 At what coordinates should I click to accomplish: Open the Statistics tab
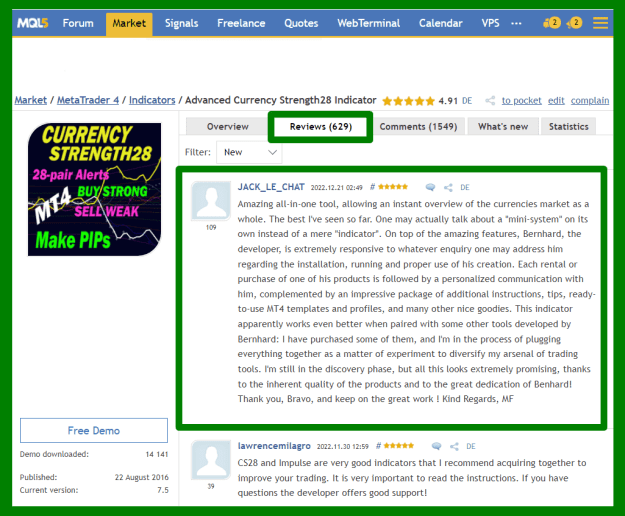568,127
